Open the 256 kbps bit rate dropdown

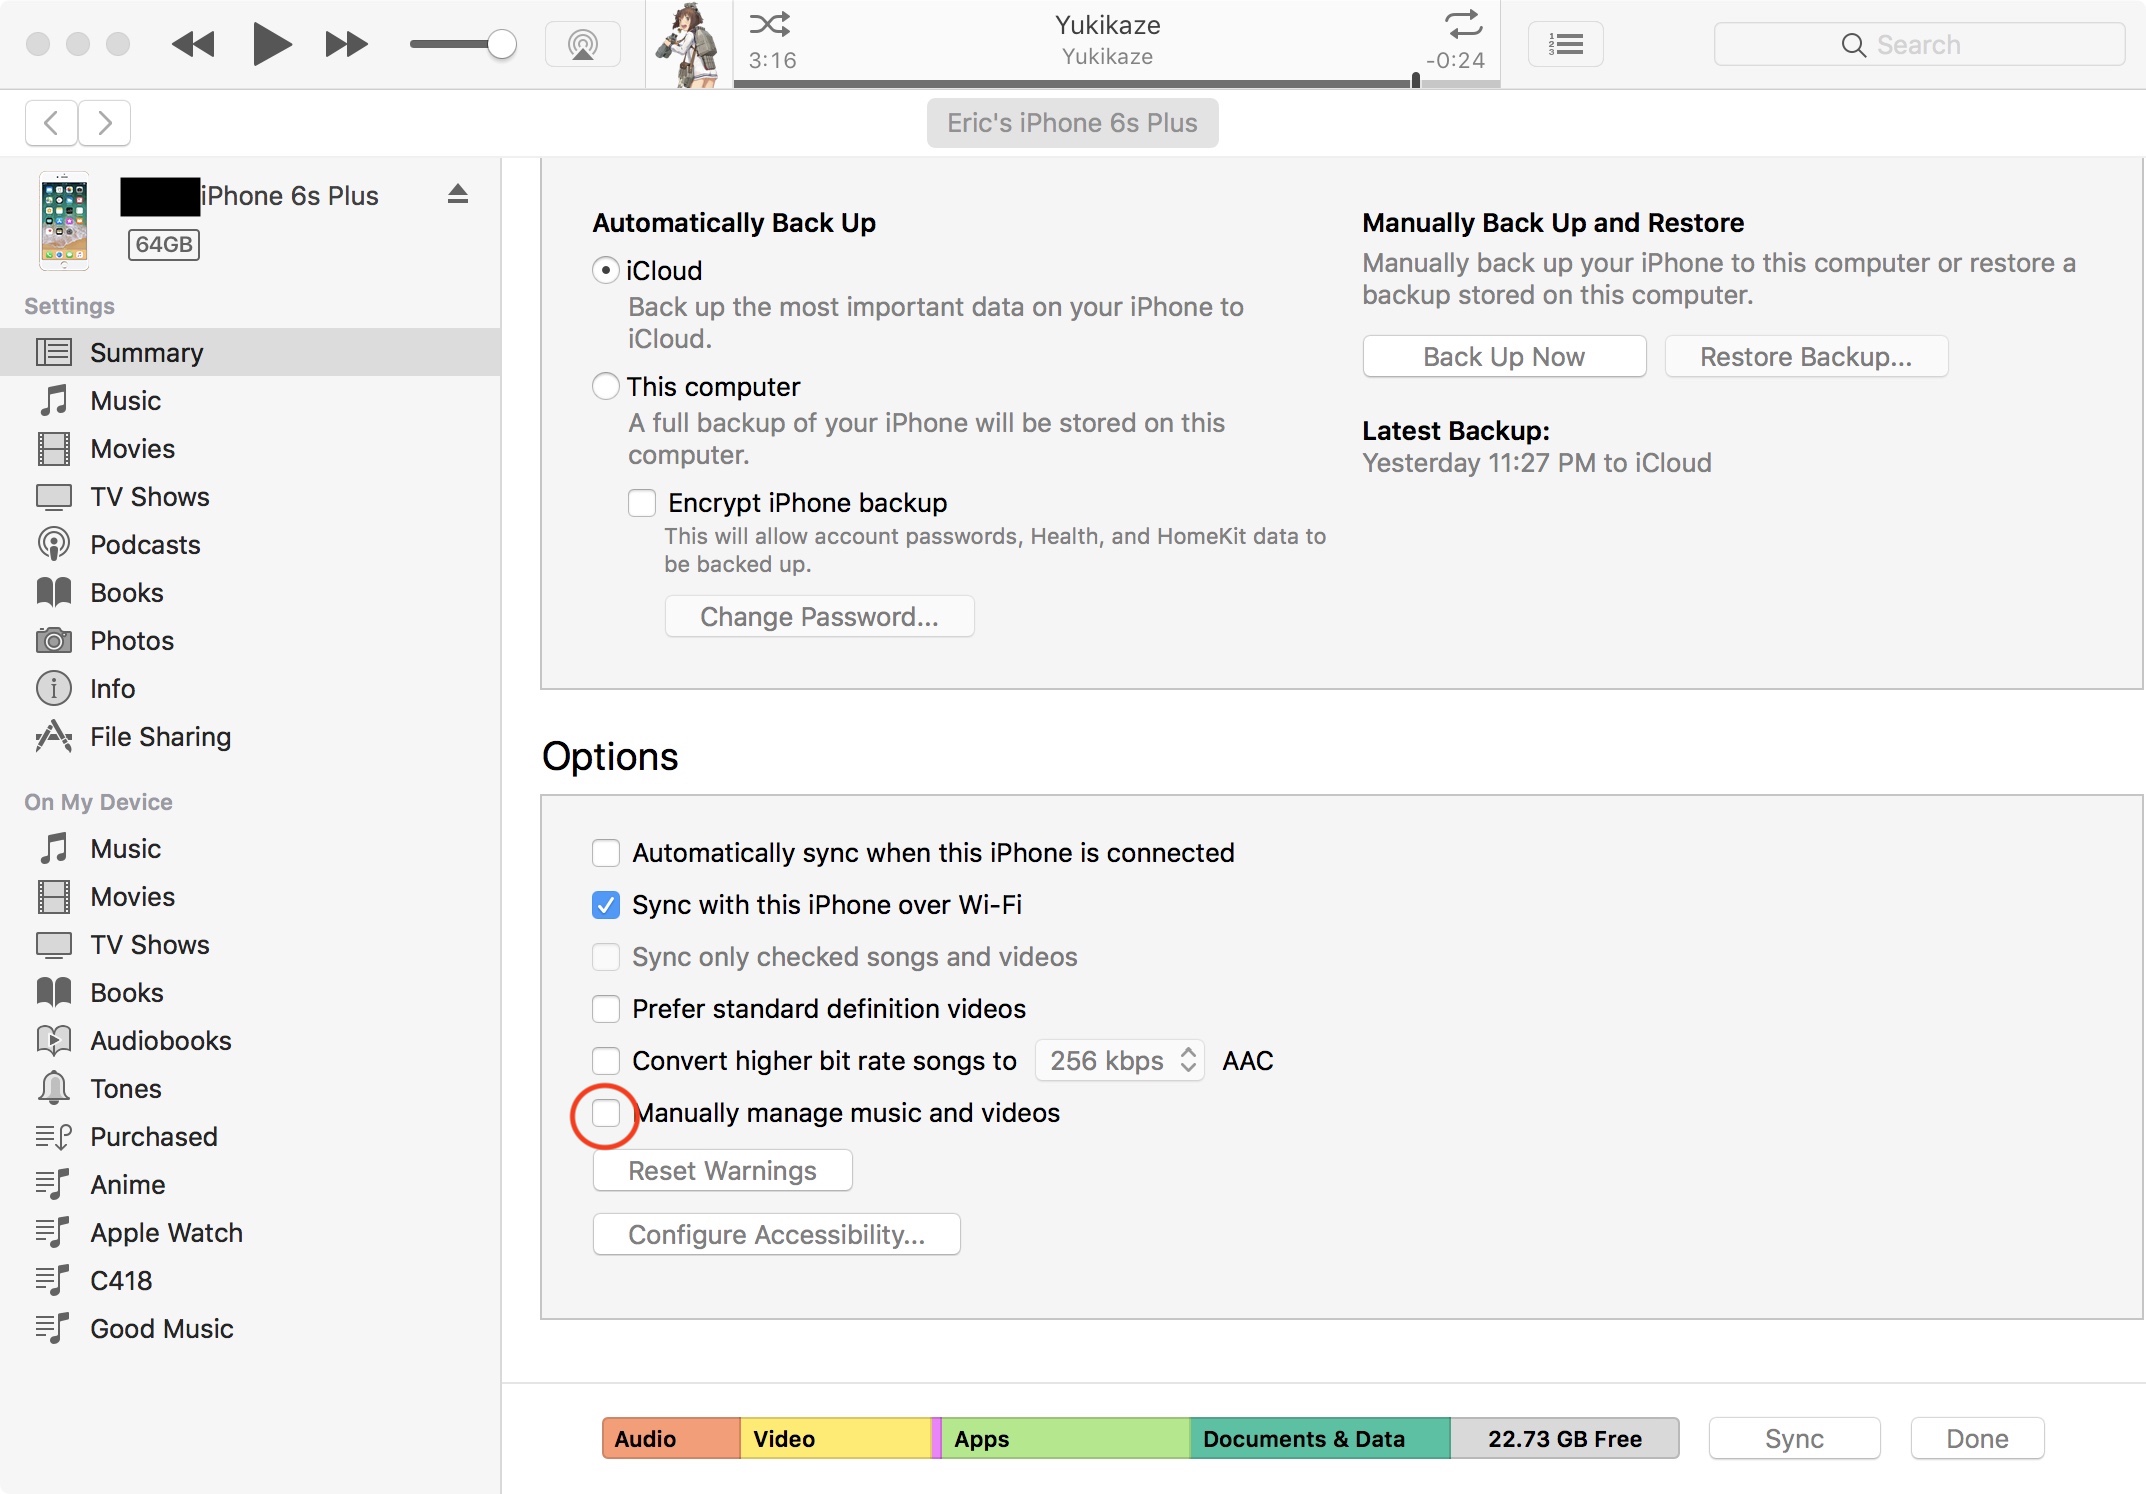1120,1061
